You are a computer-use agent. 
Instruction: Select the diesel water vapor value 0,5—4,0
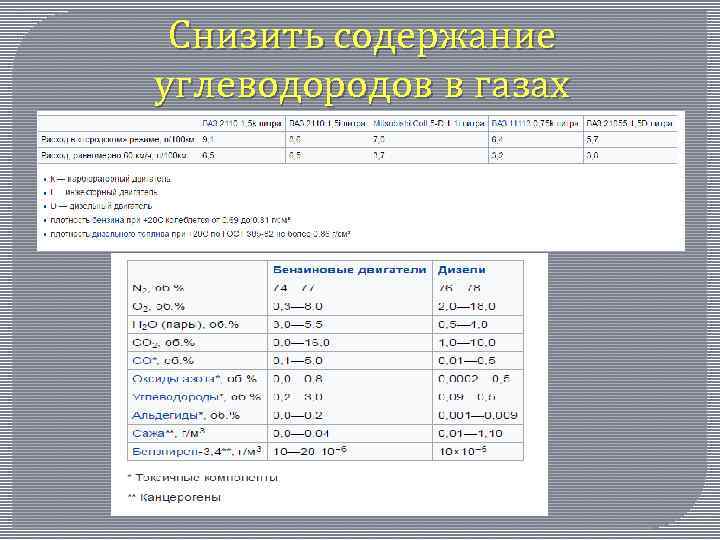pyautogui.click(x=463, y=325)
